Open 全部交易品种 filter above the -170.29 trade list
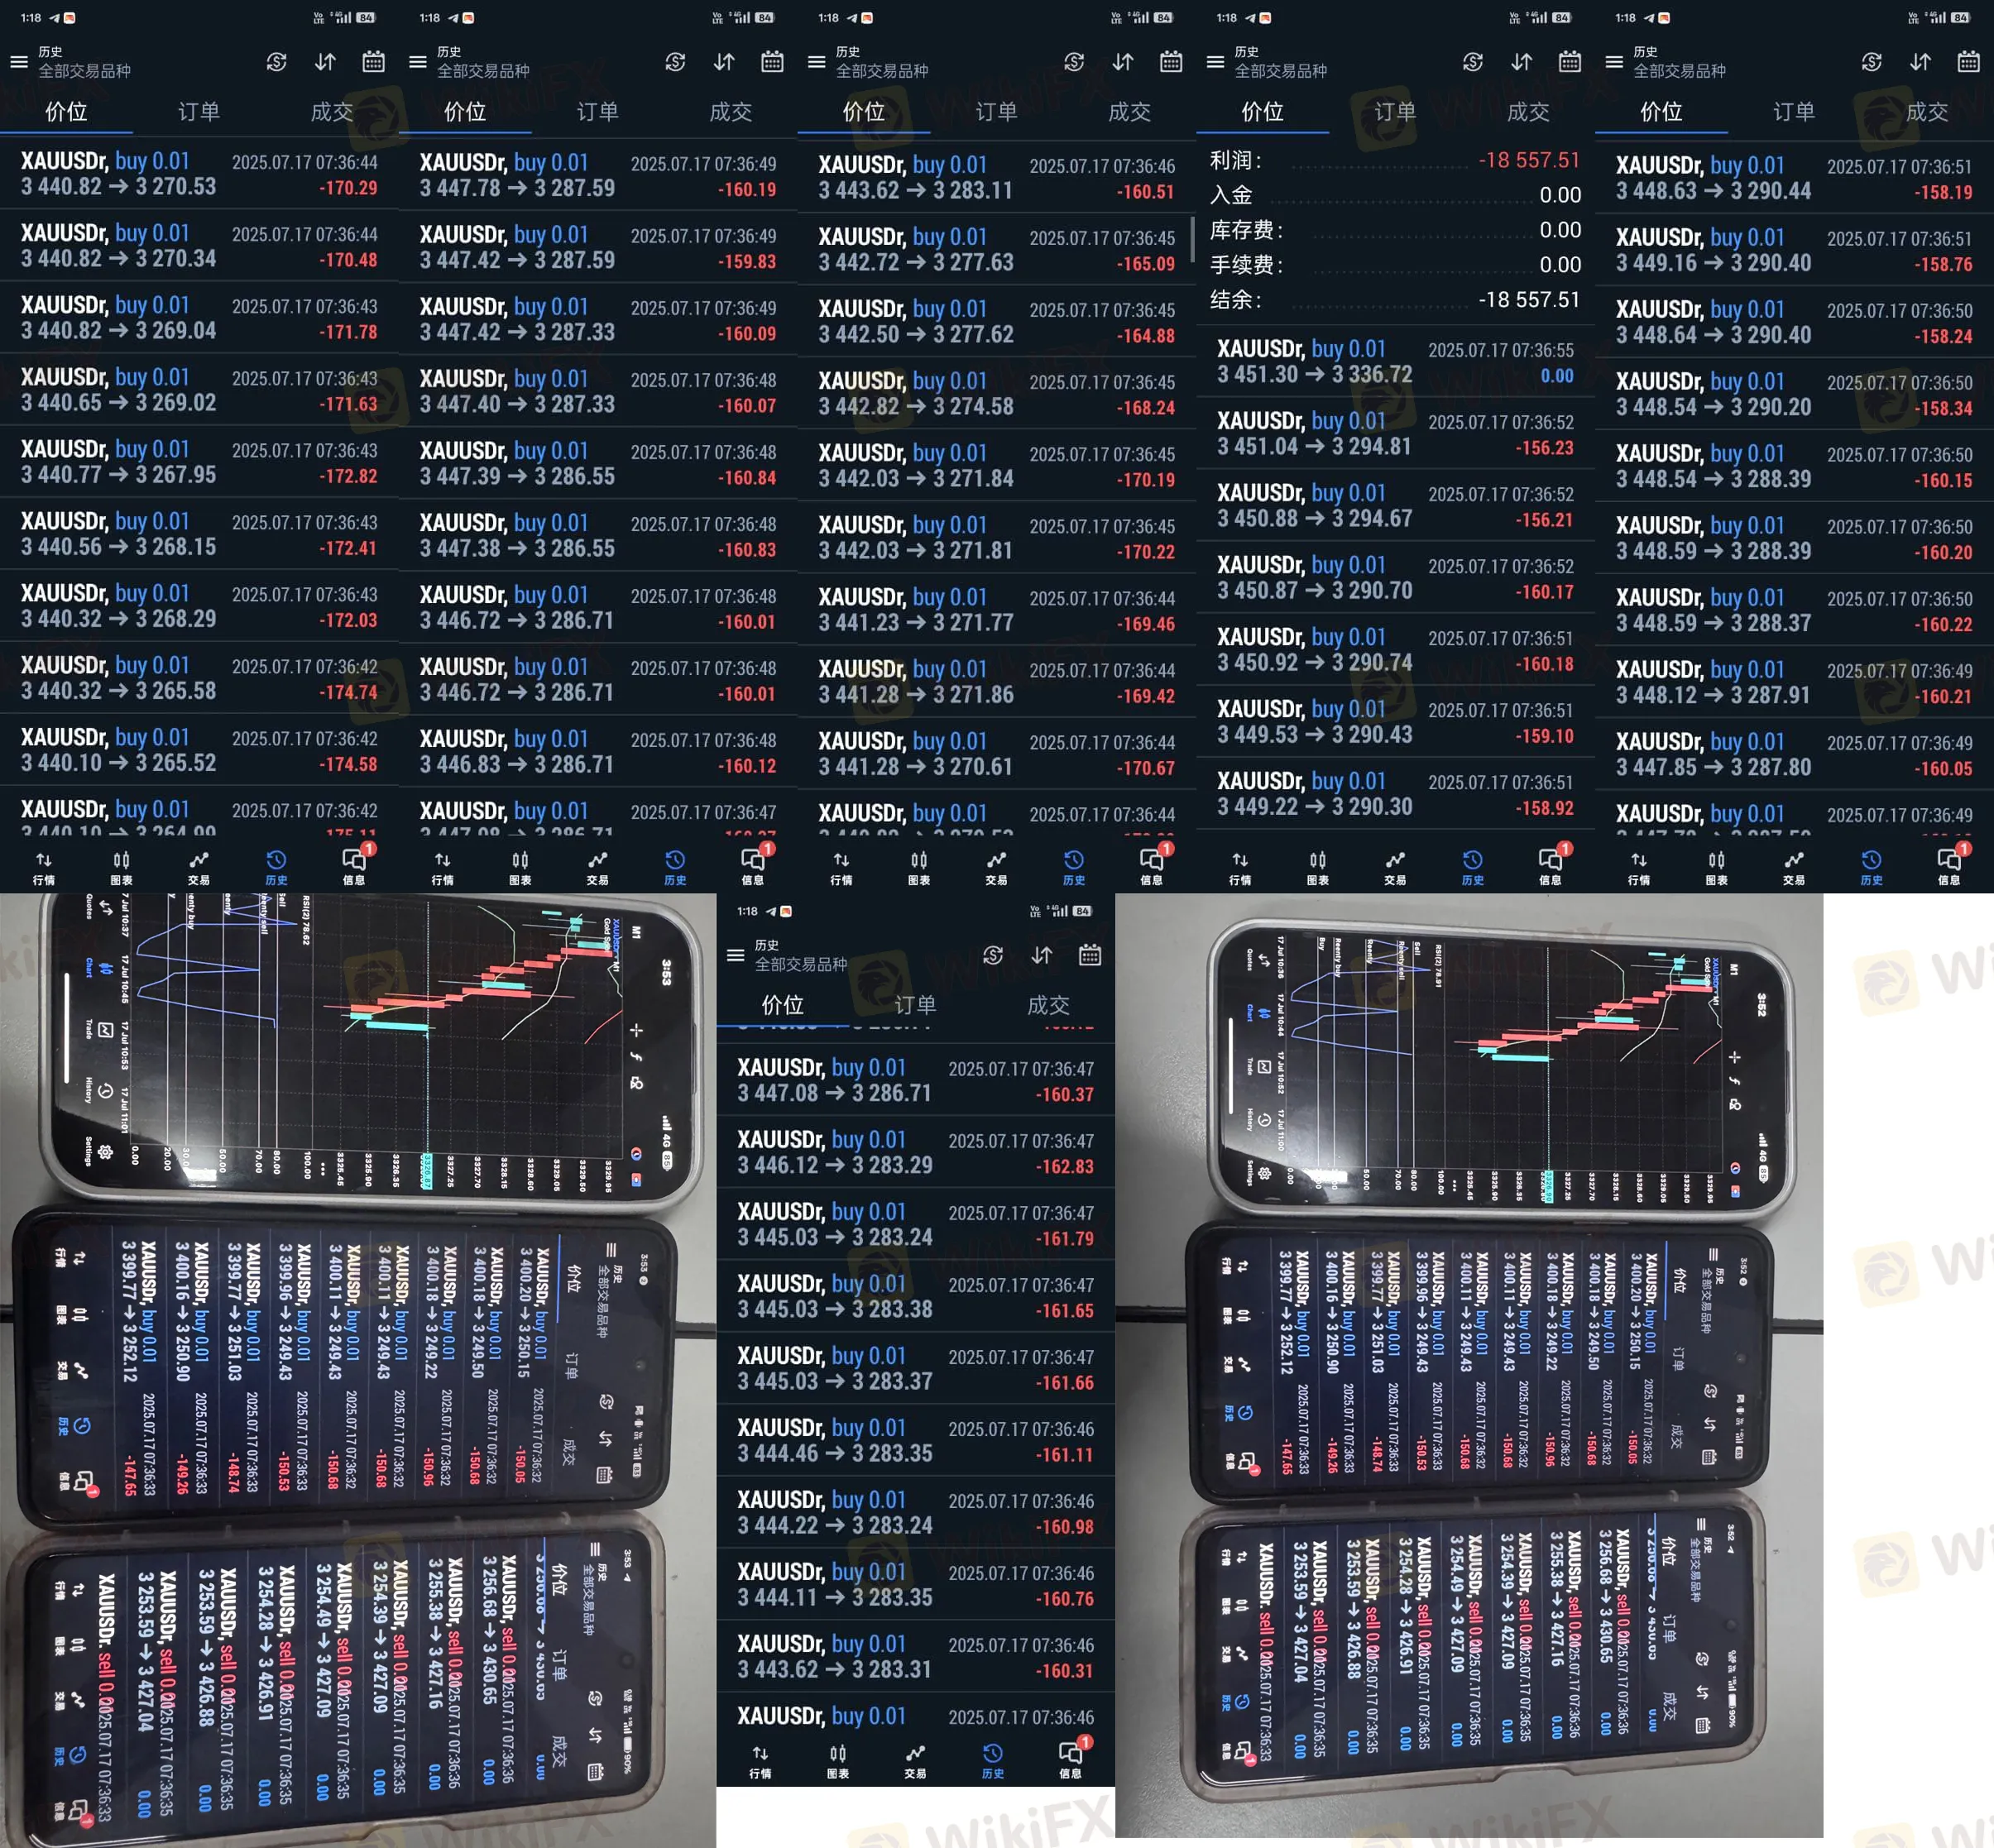This screenshot has width=1994, height=1848. pos(84,71)
